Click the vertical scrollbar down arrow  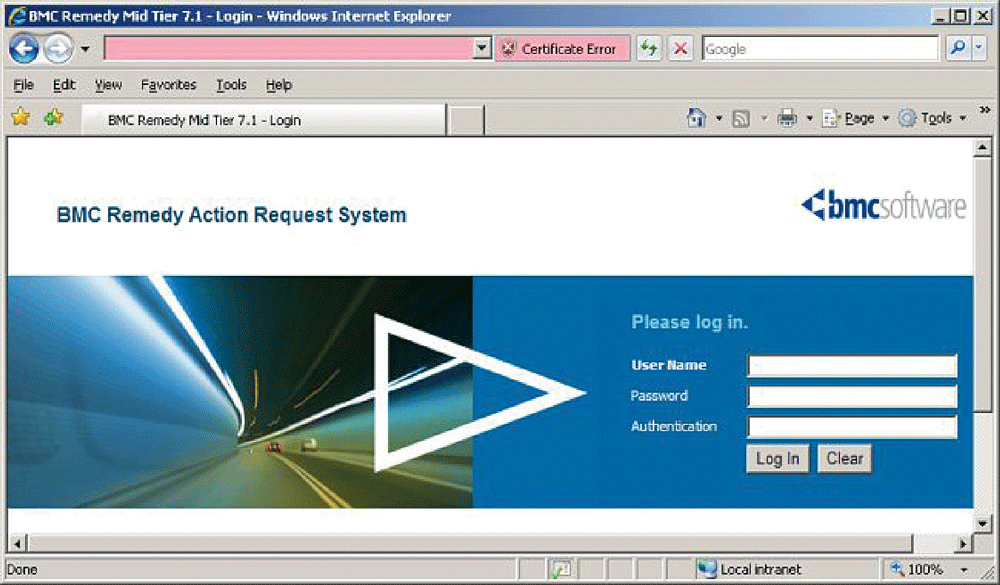[983, 524]
